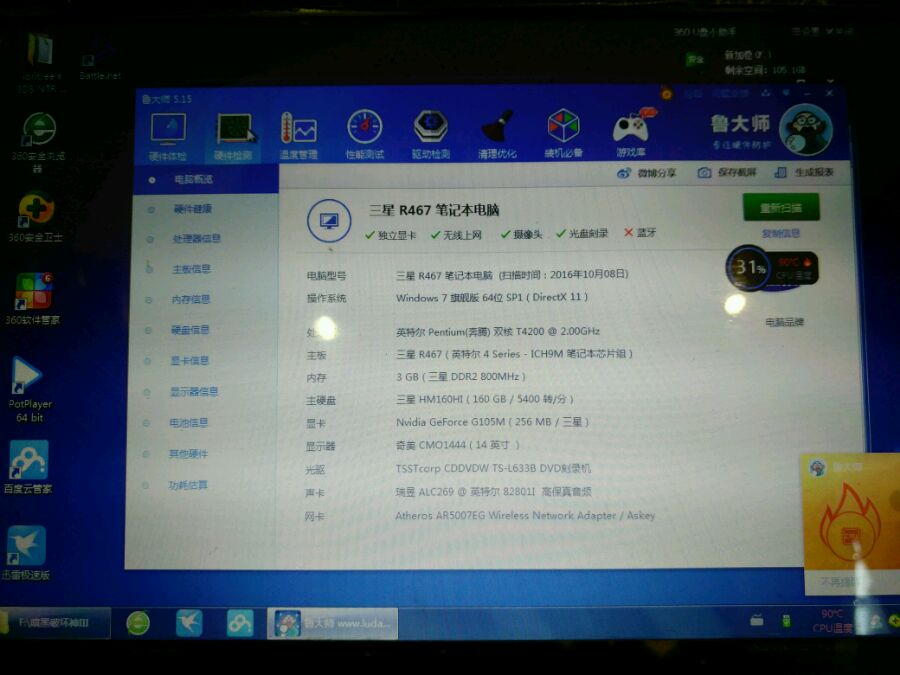Click the Thunder bird icon in taskbar
900x675 pixels.
189,623
